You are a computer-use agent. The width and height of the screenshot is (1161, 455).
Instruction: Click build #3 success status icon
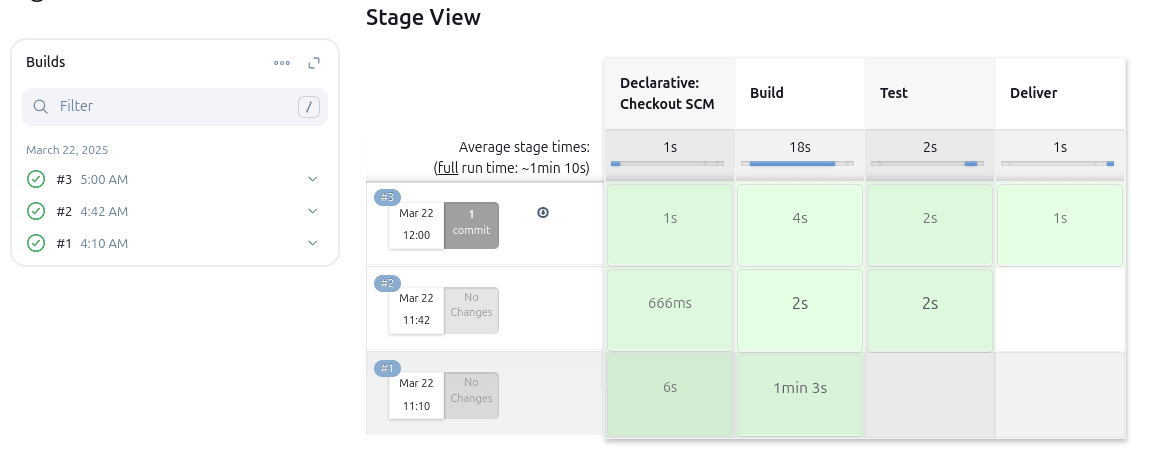click(36, 179)
